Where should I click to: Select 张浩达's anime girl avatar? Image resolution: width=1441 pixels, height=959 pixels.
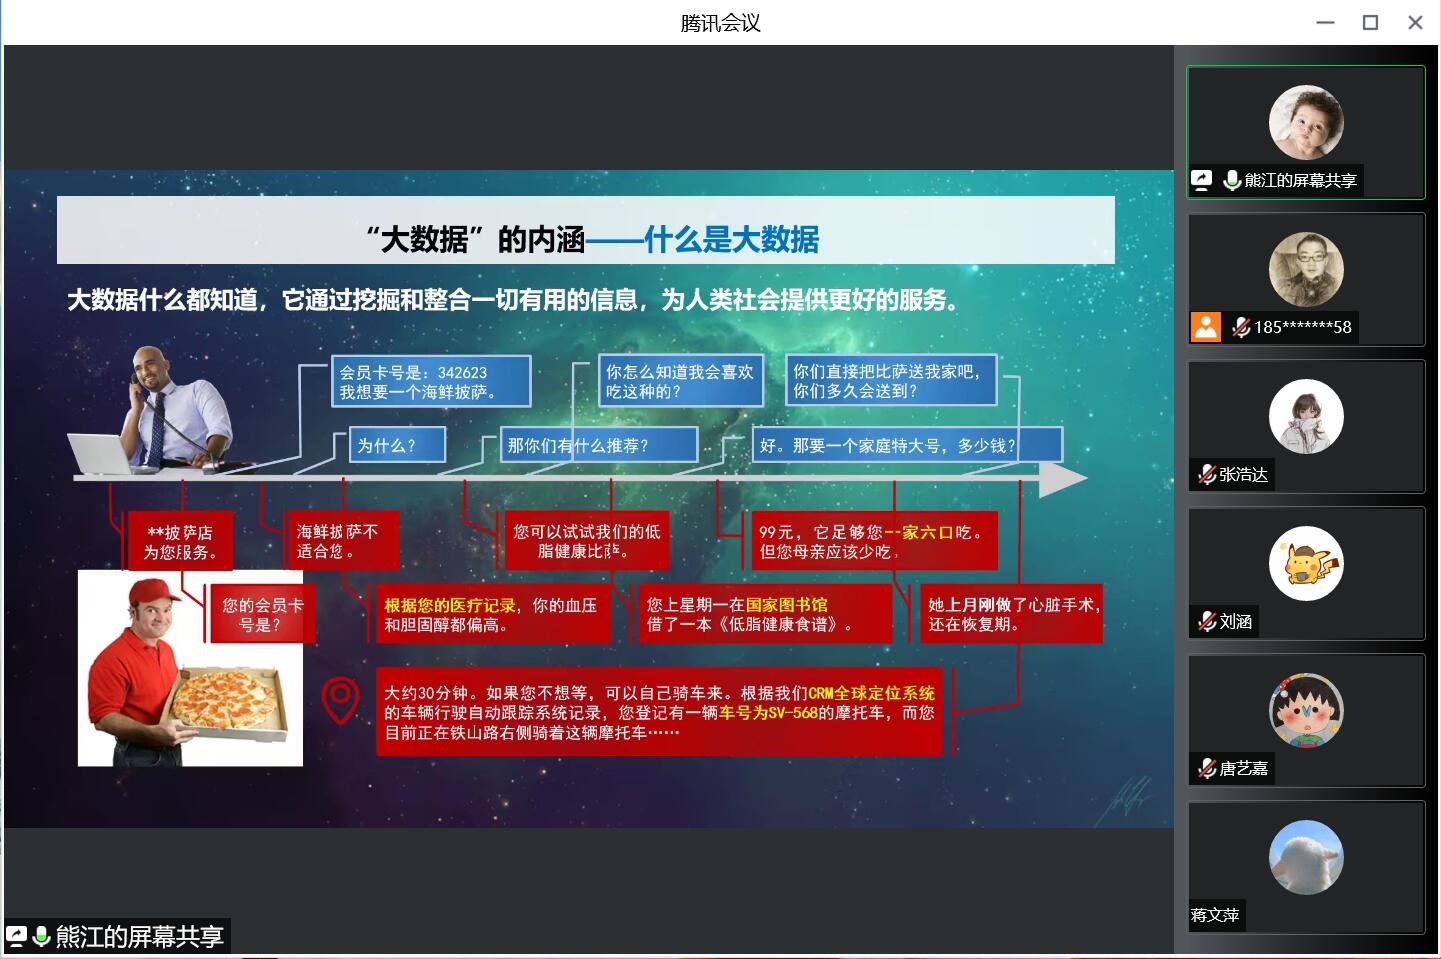click(1305, 417)
